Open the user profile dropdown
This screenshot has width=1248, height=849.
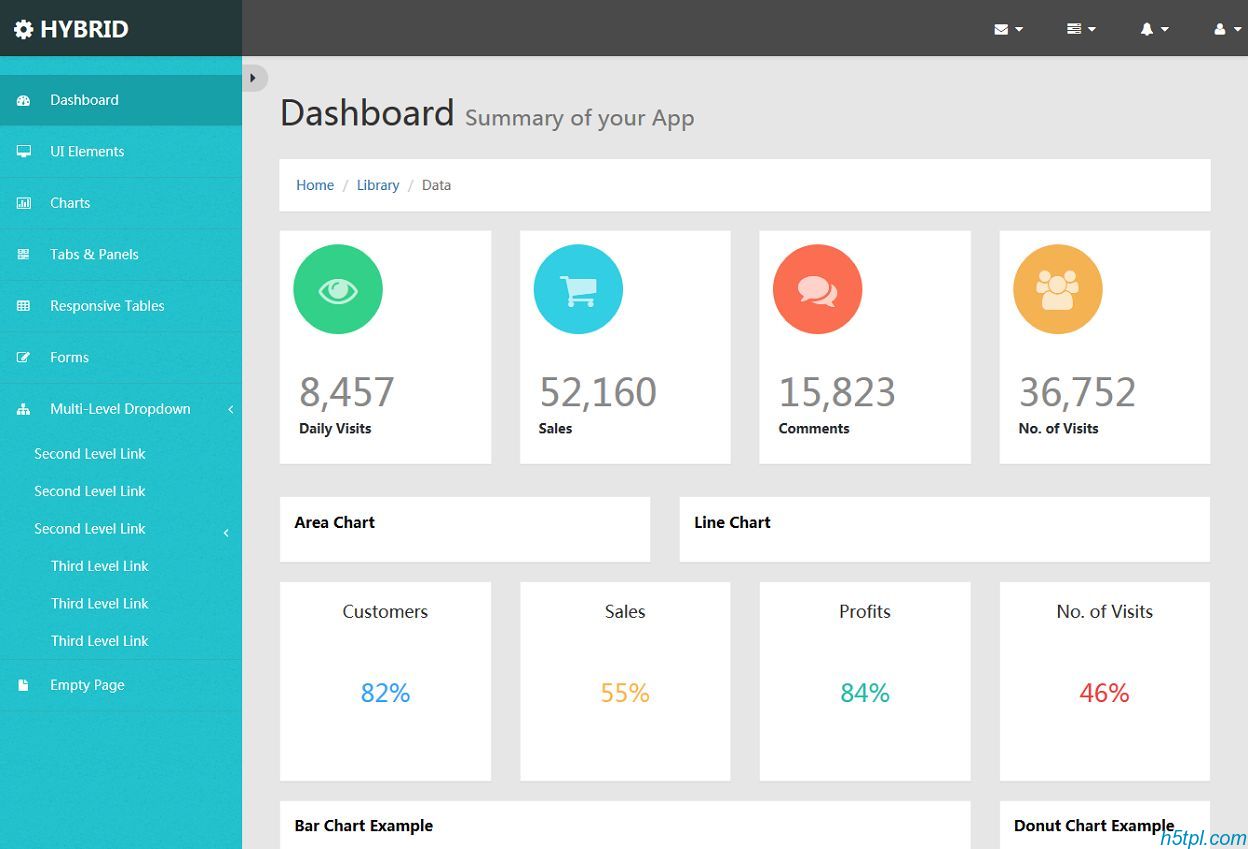coord(1227,29)
